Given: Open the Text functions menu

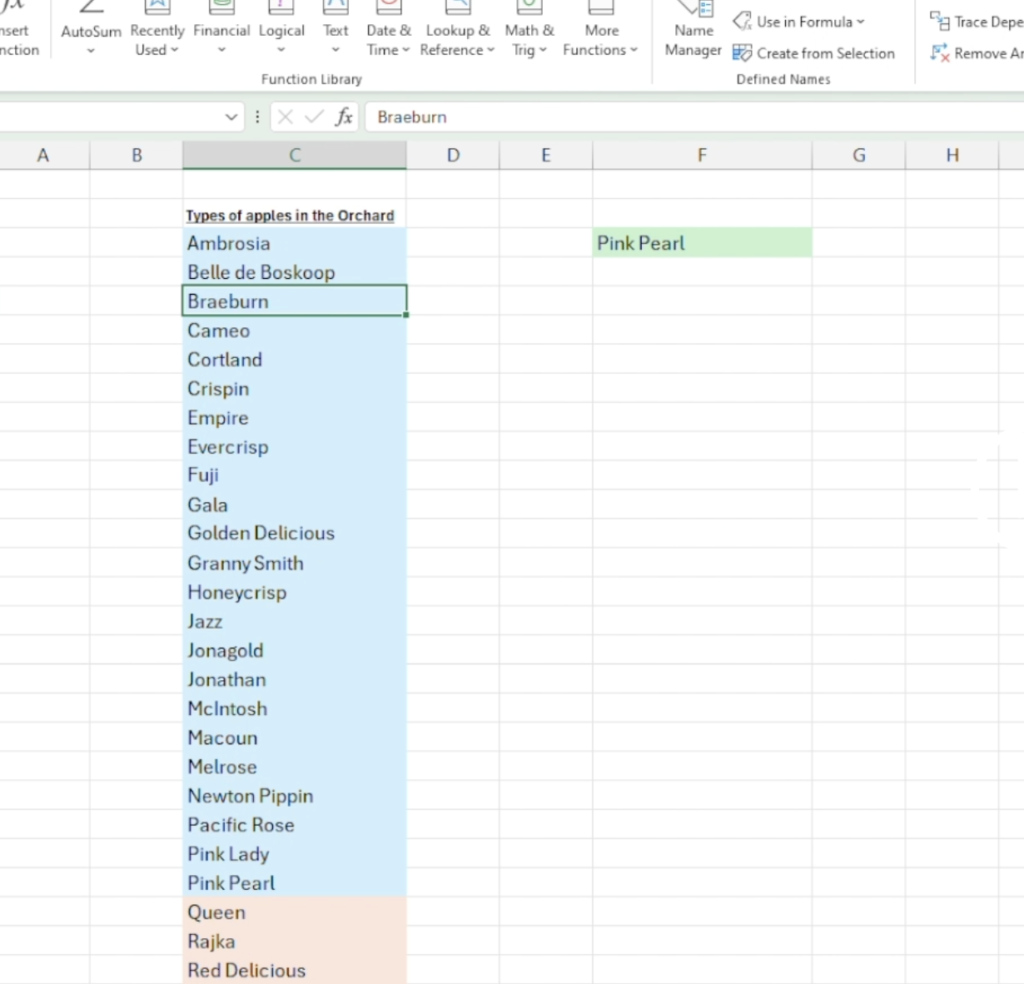Looking at the screenshot, I should (x=336, y=30).
